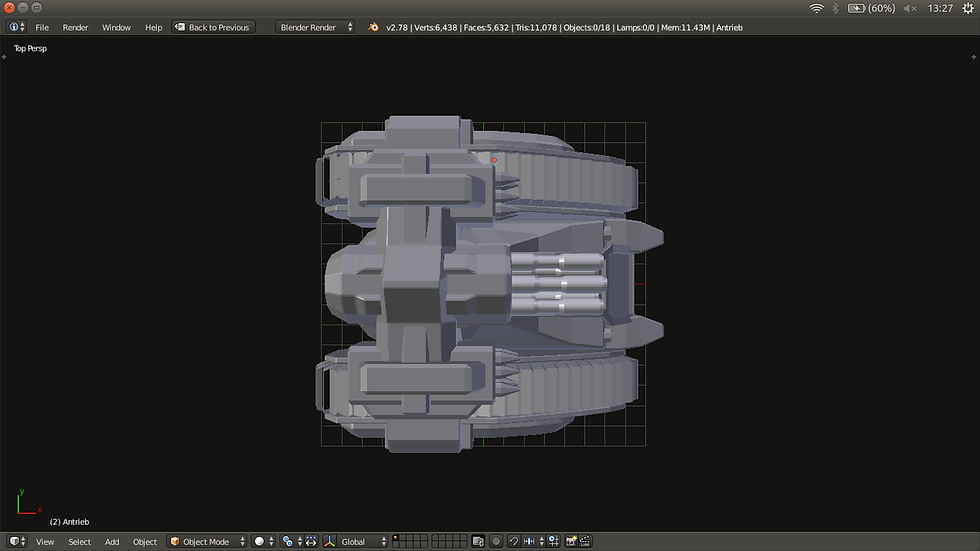Click the Info editor type icon

tap(14, 27)
